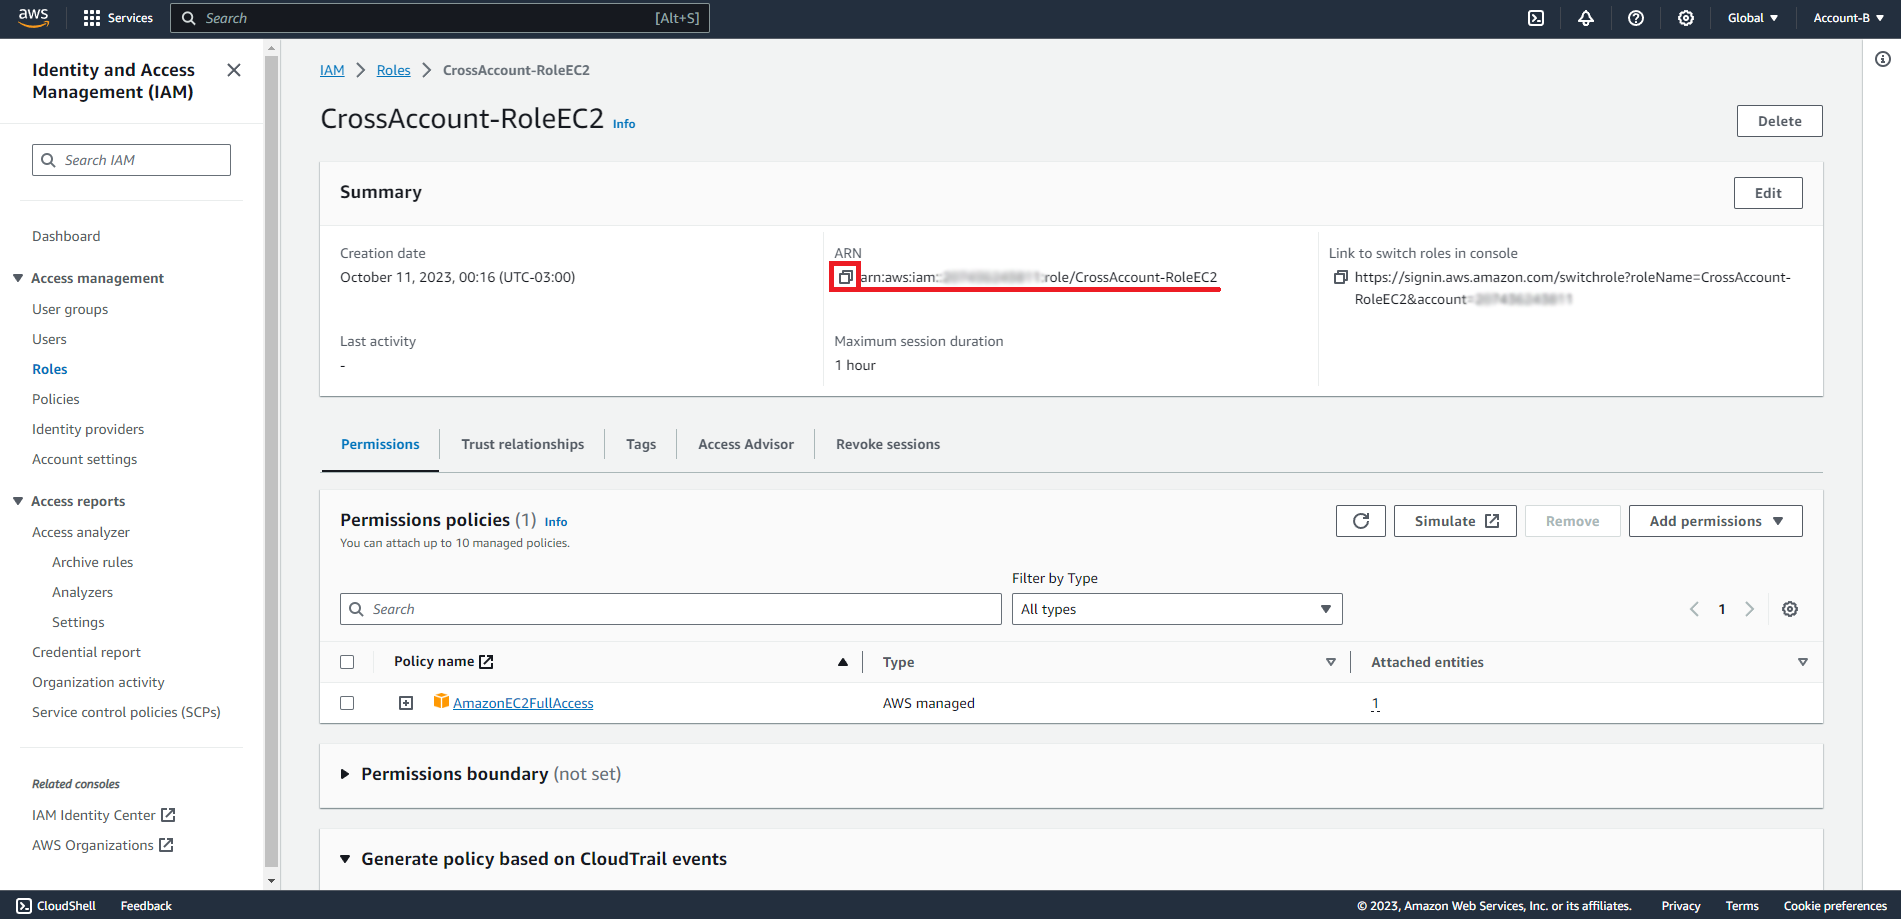The image size is (1901, 919).
Task: Click the CloudShell icon in footer
Action: coord(24,906)
